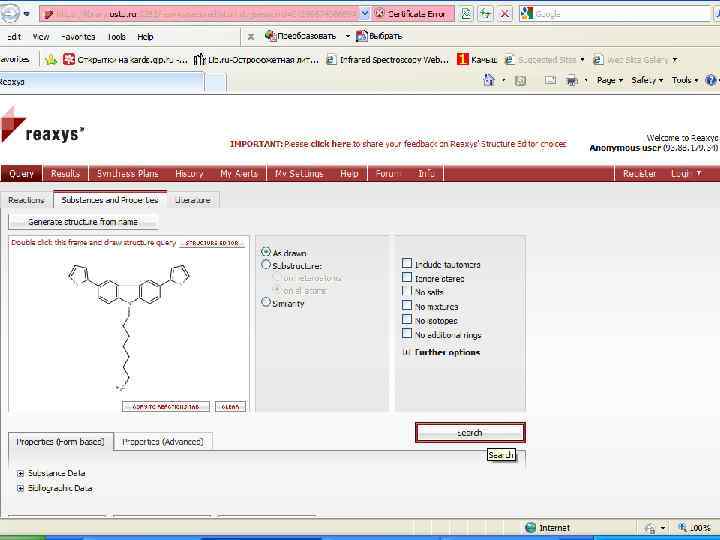Switch to the Reactions tab

[x=26, y=200]
